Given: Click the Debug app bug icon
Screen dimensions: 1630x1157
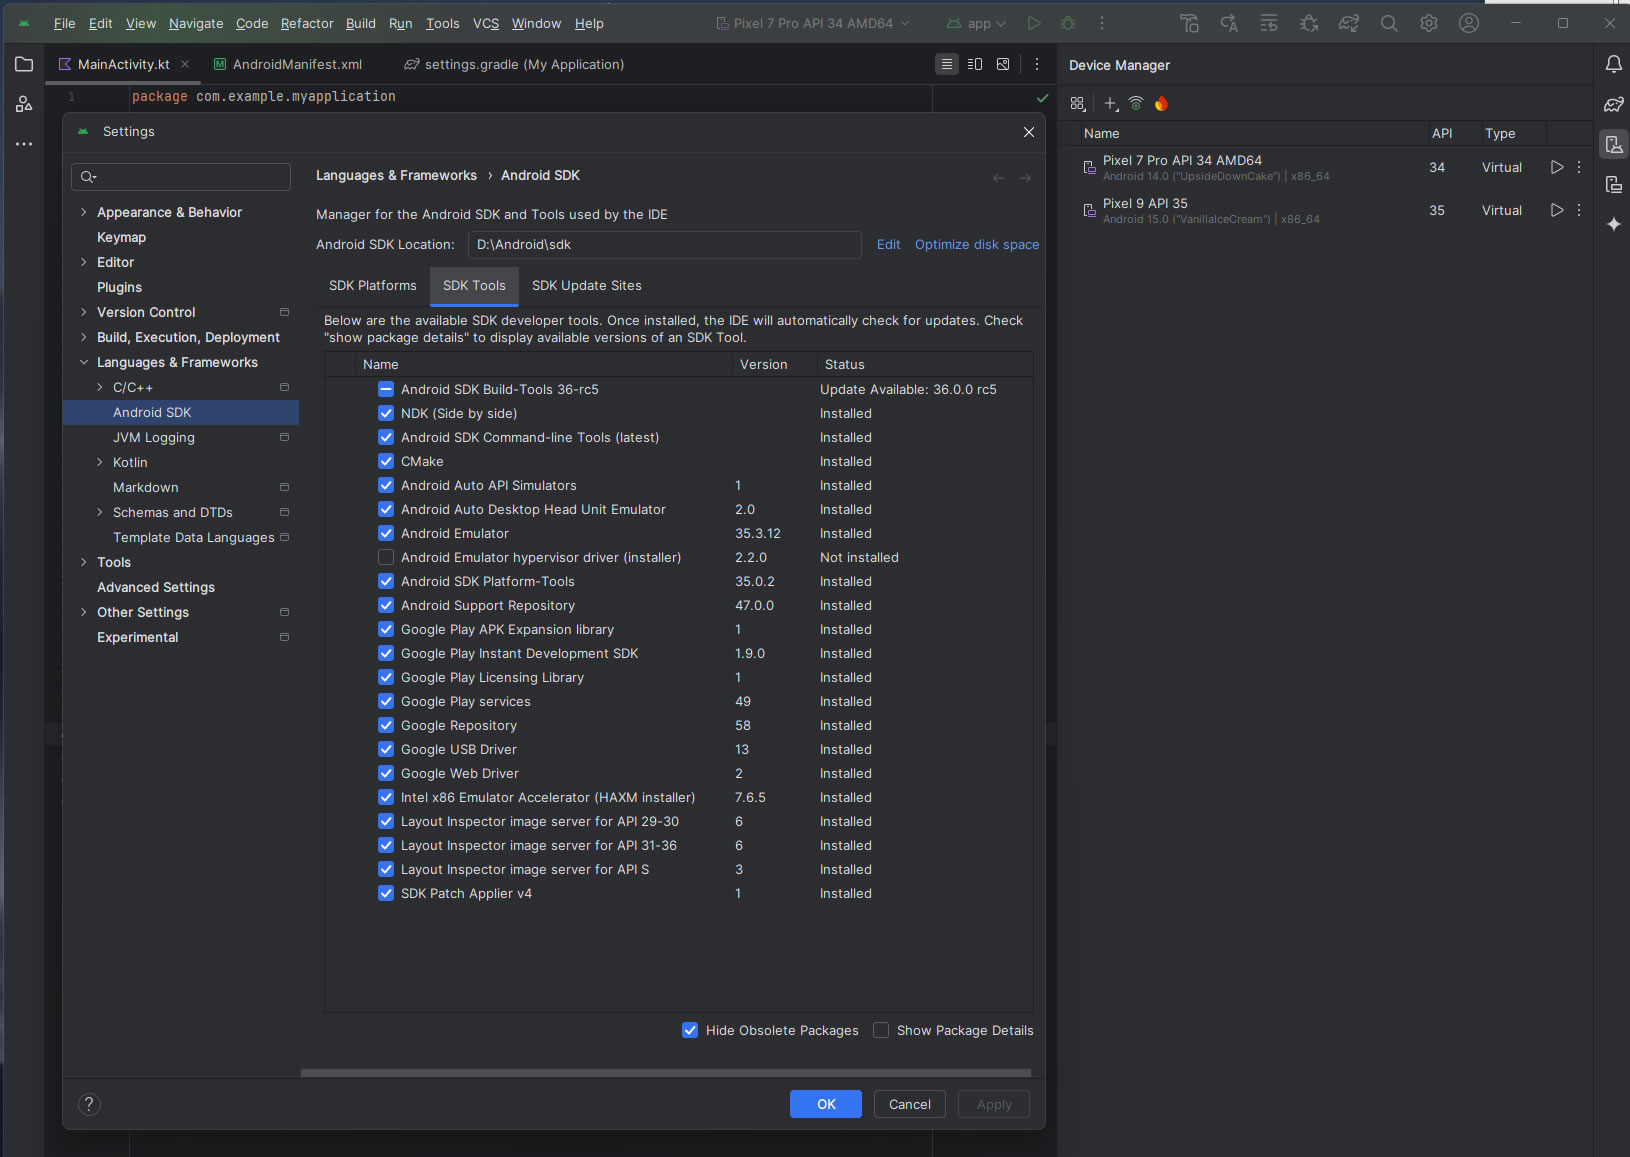Looking at the screenshot, I should (1068, 23).
